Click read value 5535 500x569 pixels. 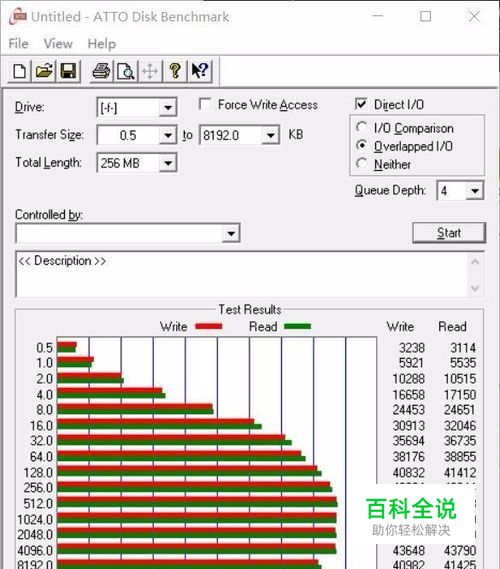coord(463,363)
